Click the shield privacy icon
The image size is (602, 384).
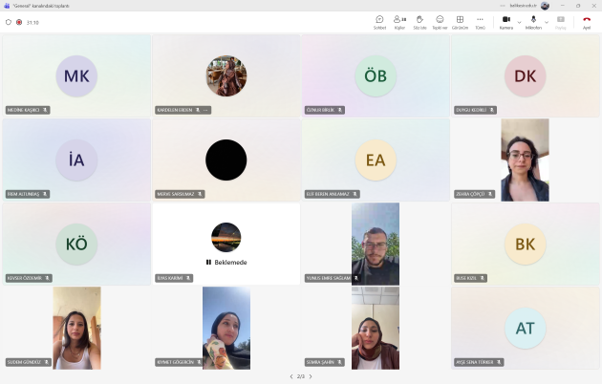tap(8, 22)
